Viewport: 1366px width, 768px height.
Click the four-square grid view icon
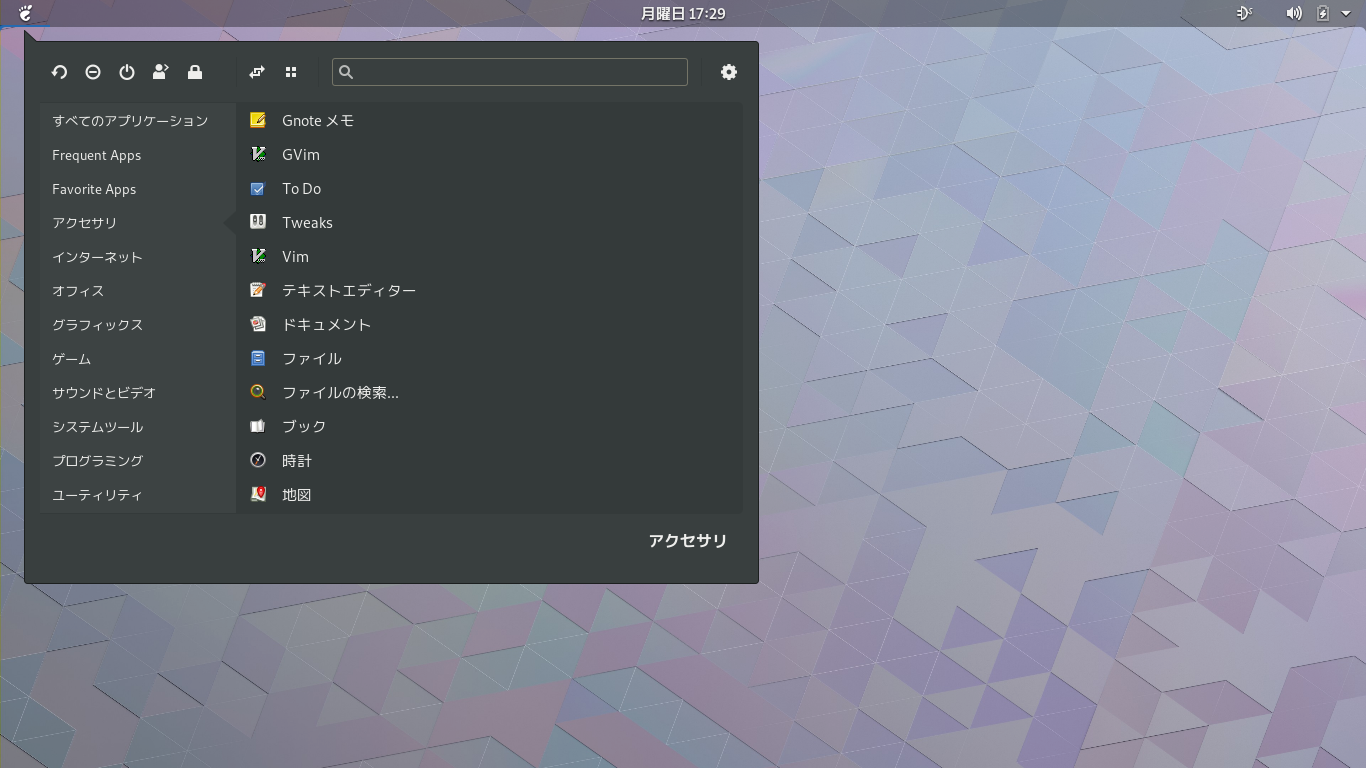pos(291,72)
